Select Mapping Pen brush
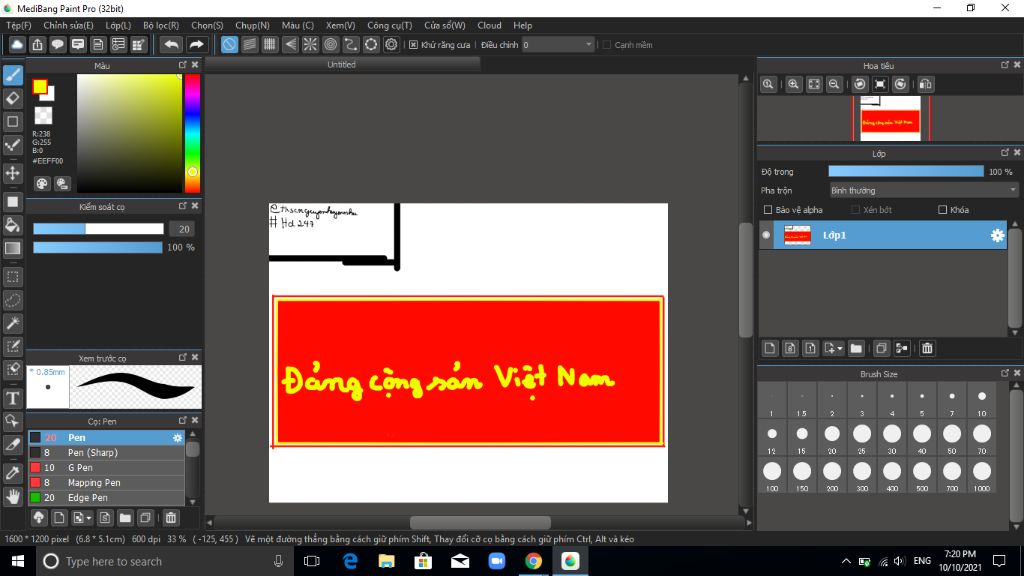This screenshot has width=1024, height=576. pos(106,483)
